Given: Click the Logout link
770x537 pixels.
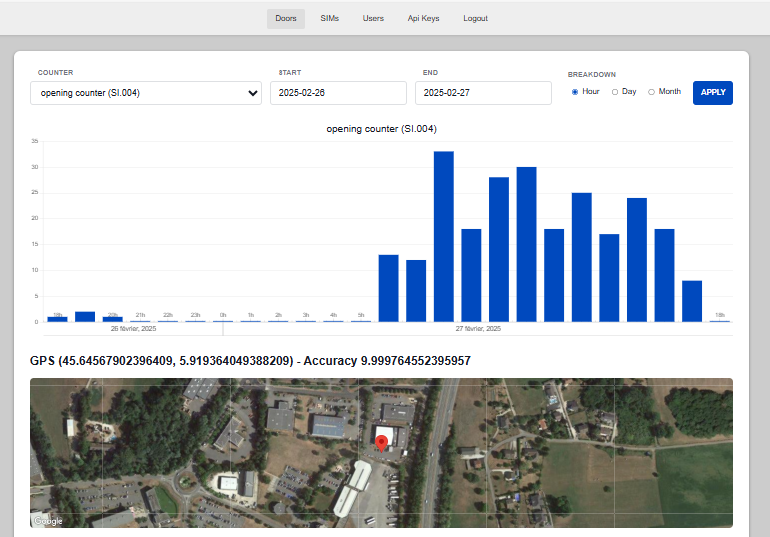Looking at the screenshot, I should click(476, 18).
